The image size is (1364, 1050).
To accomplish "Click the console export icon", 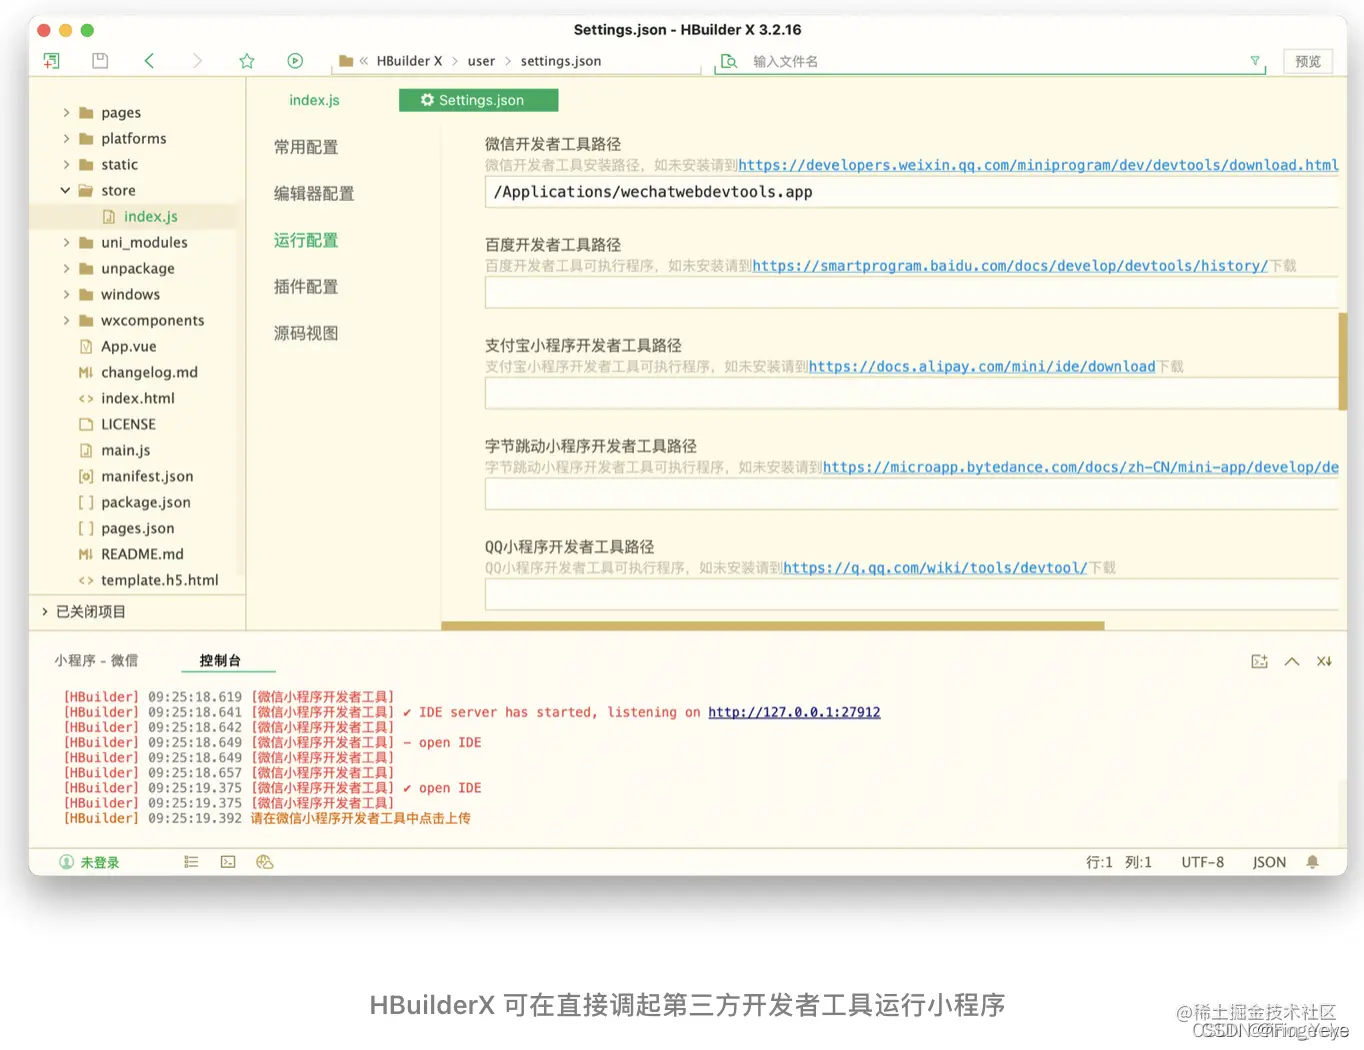I will click(1259, 662).
